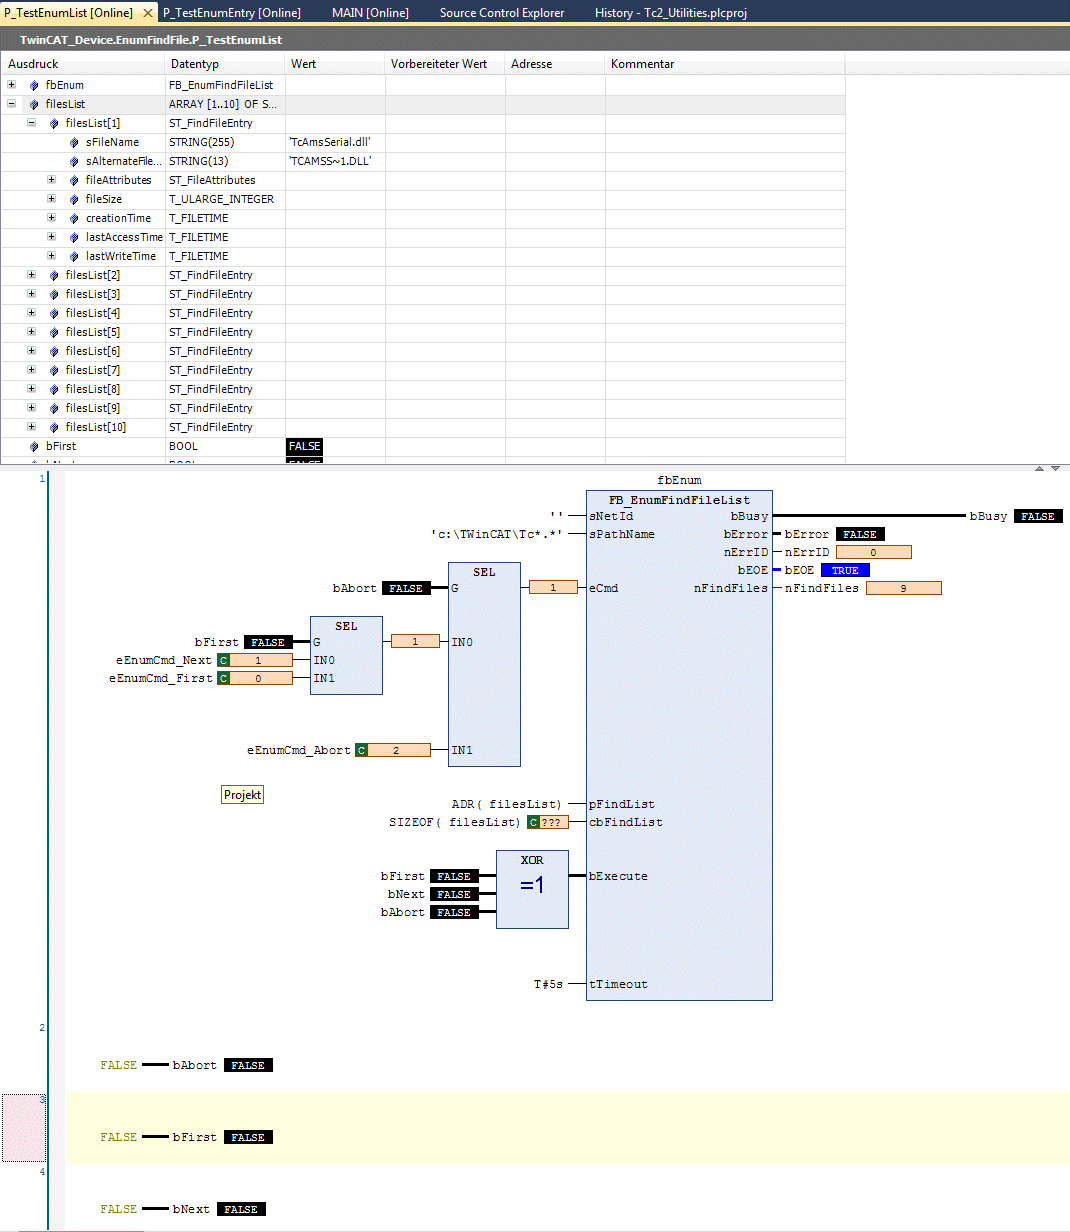Click the array icon beside the filesList row
1070x1232 pixels.
(x=34, y=104)
